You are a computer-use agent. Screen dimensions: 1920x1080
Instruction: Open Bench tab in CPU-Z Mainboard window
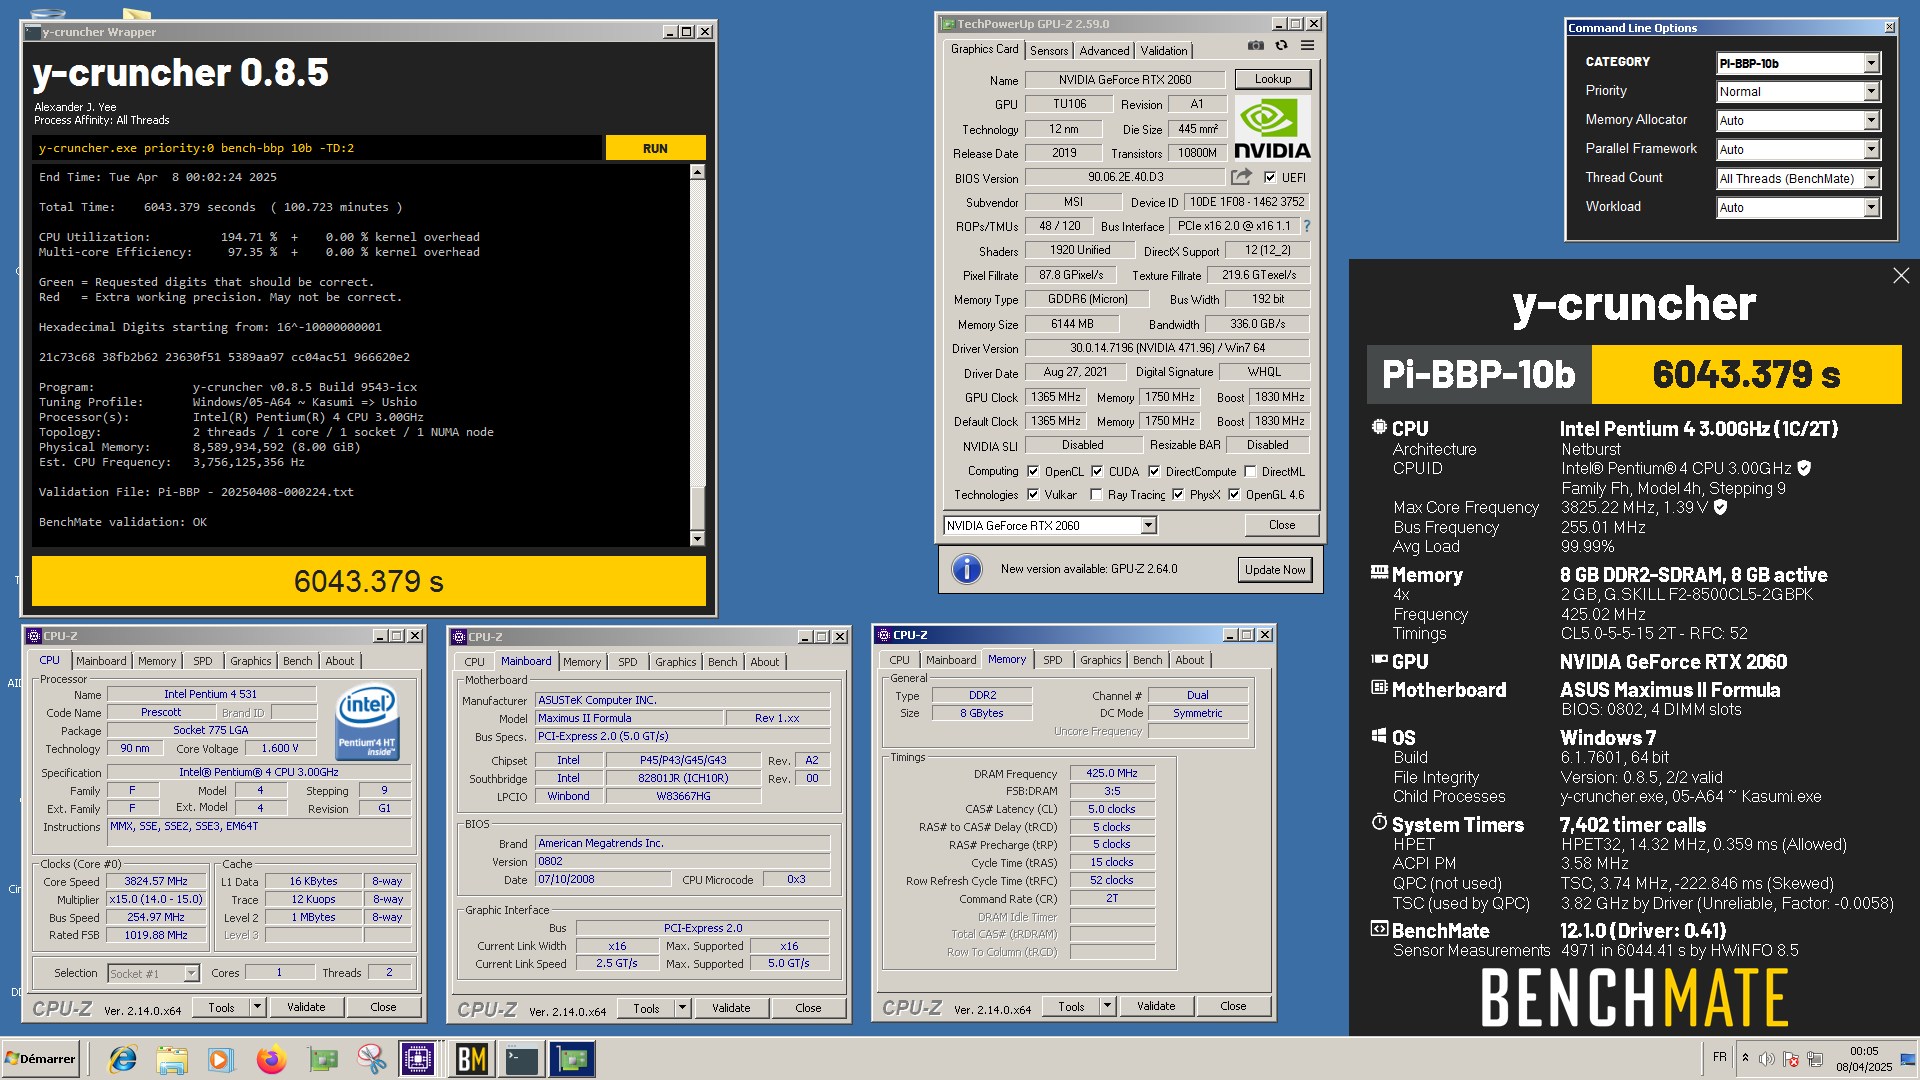click(x=722, y=662)
